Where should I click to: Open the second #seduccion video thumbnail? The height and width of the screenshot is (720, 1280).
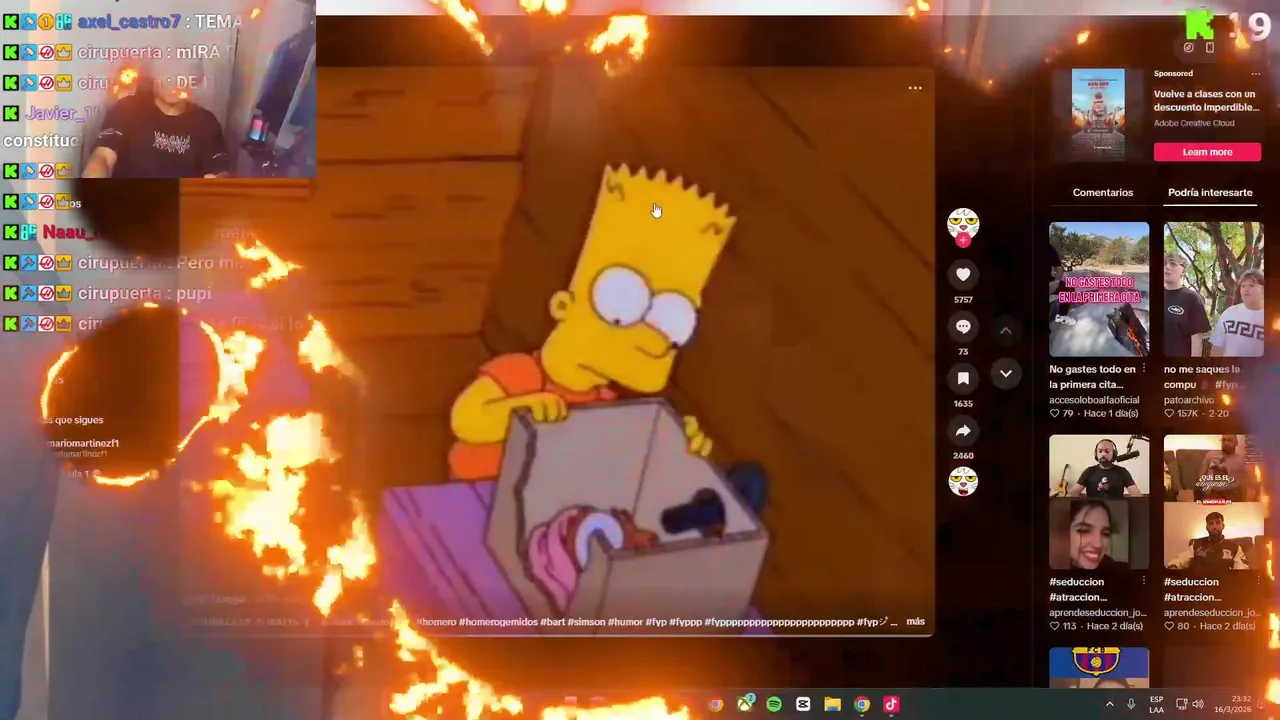point(1213,502)
